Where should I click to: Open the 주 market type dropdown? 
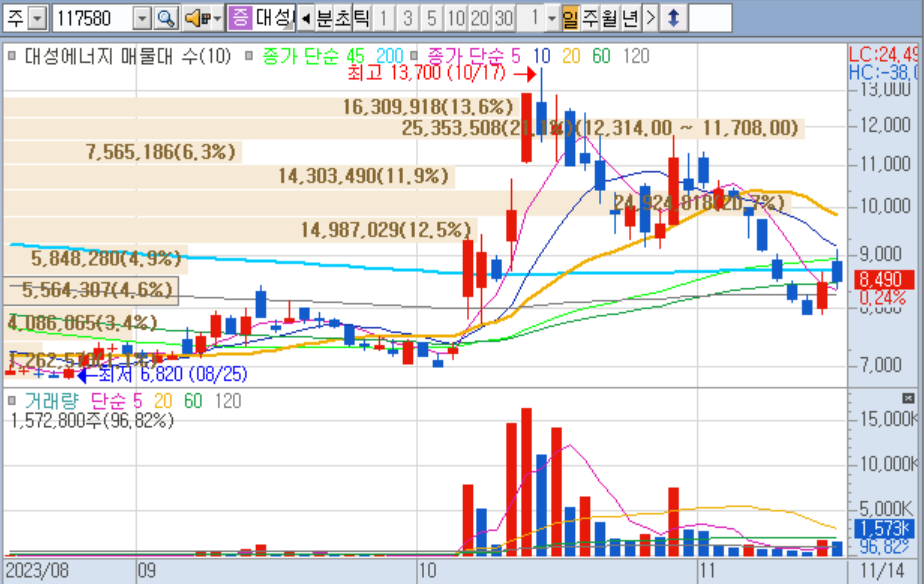(x=37, y=19)
